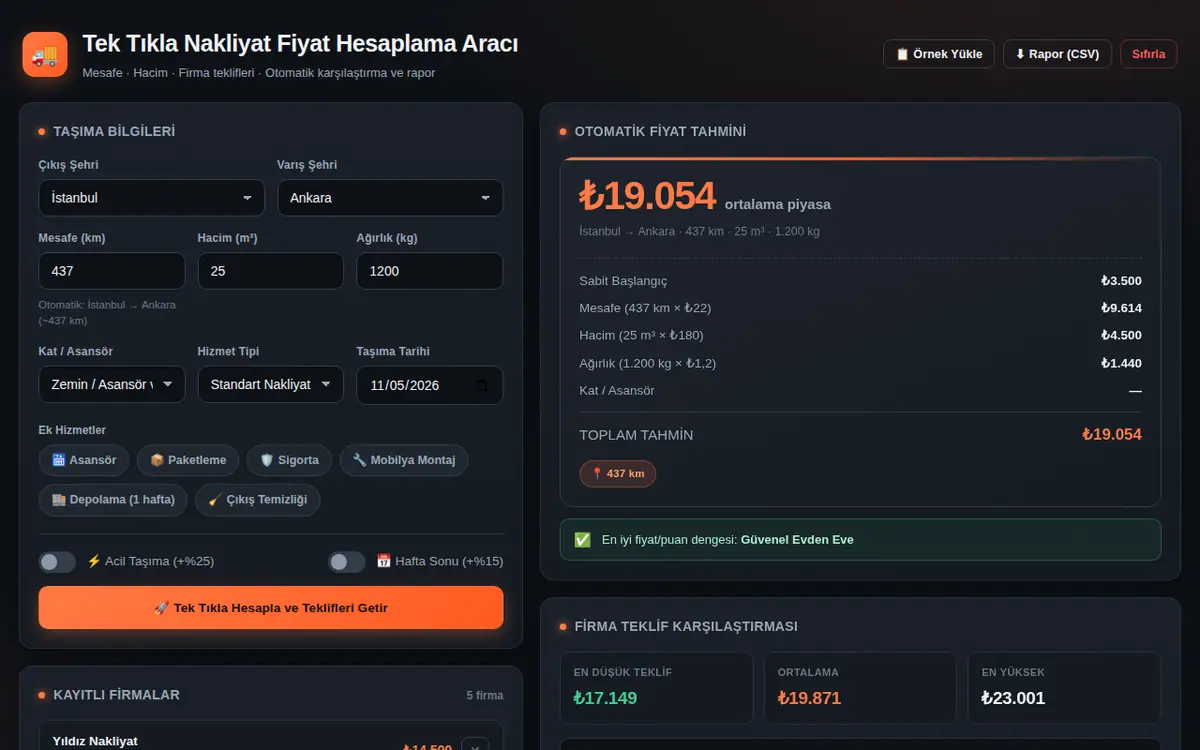Select the Ağırlık (kg) input field
1200x750 pixels.
tap(430, 271)
